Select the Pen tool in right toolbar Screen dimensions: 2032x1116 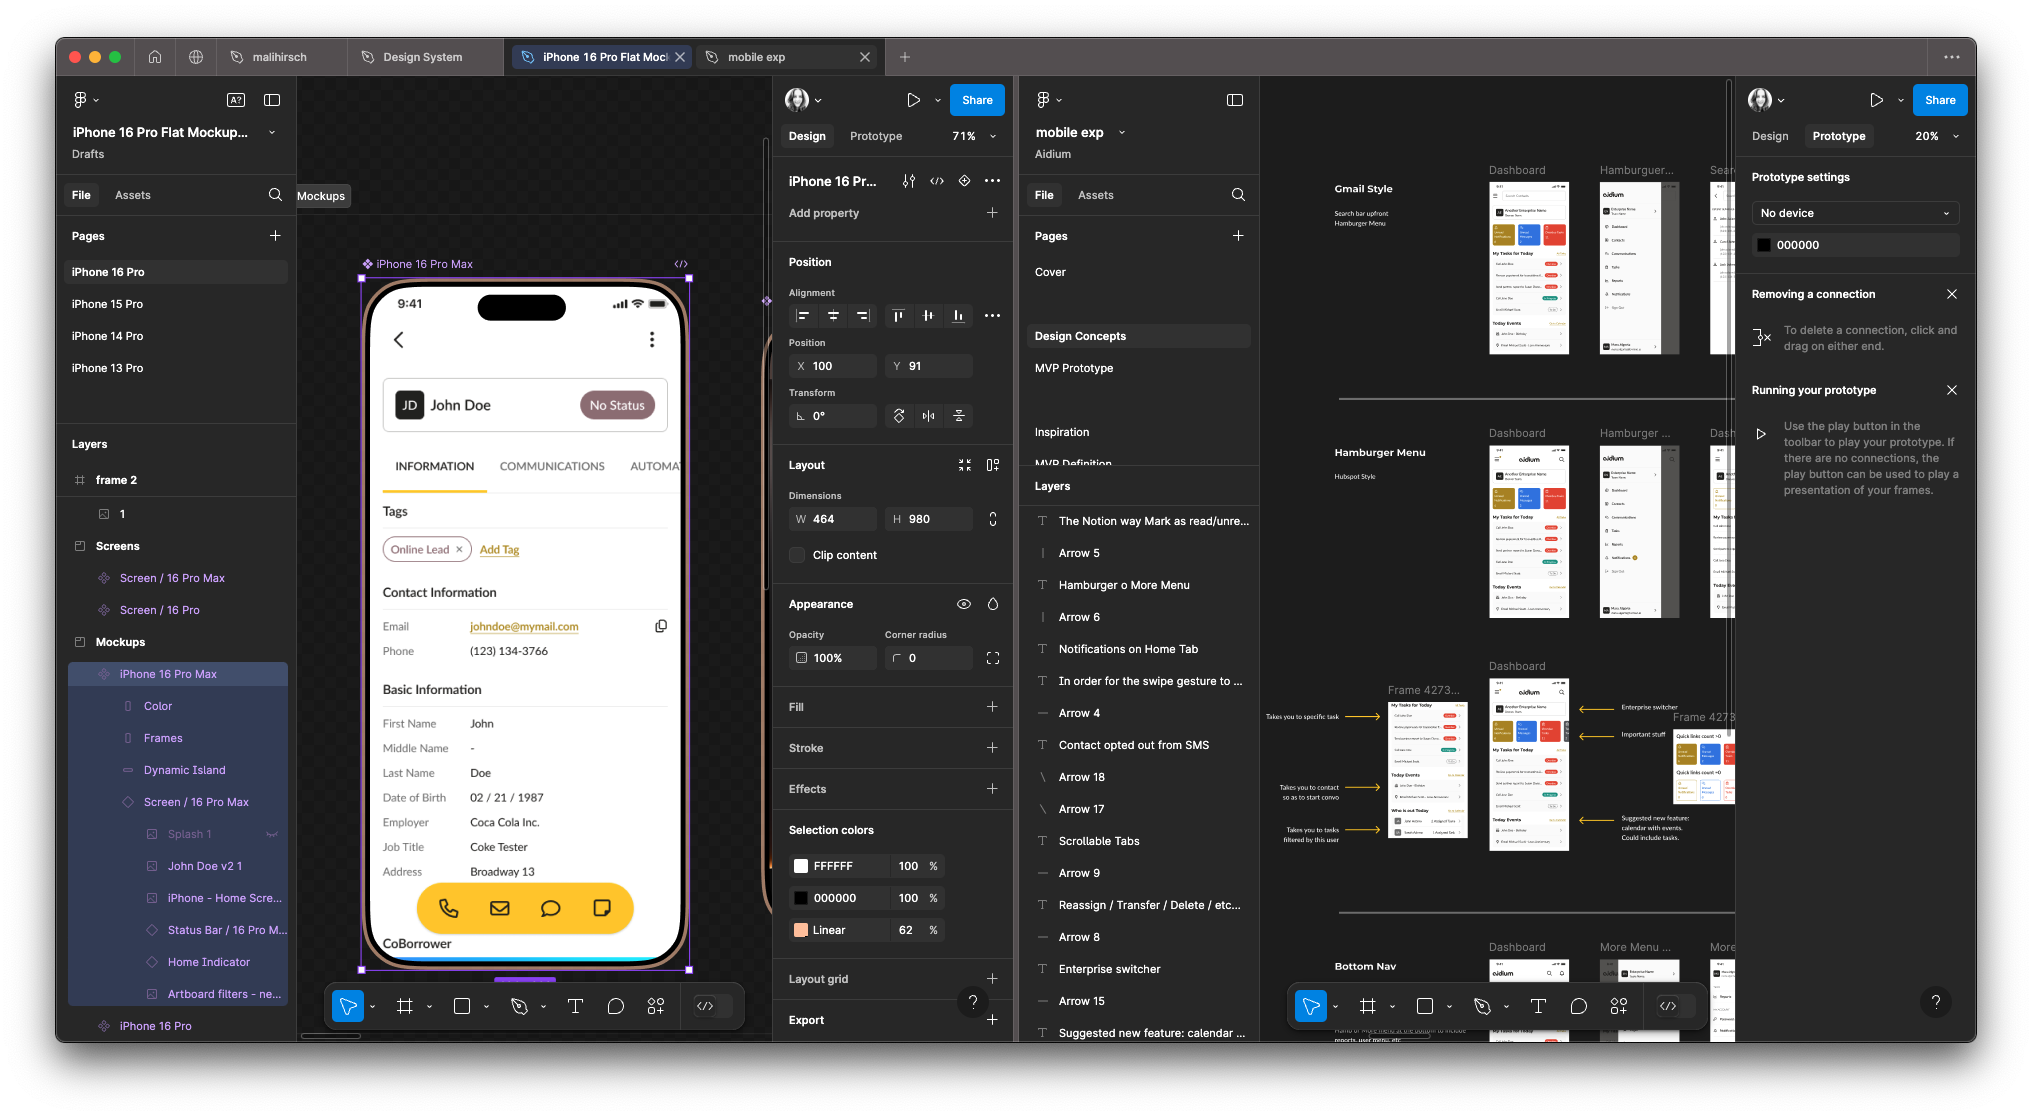tap(1482, 1006)
